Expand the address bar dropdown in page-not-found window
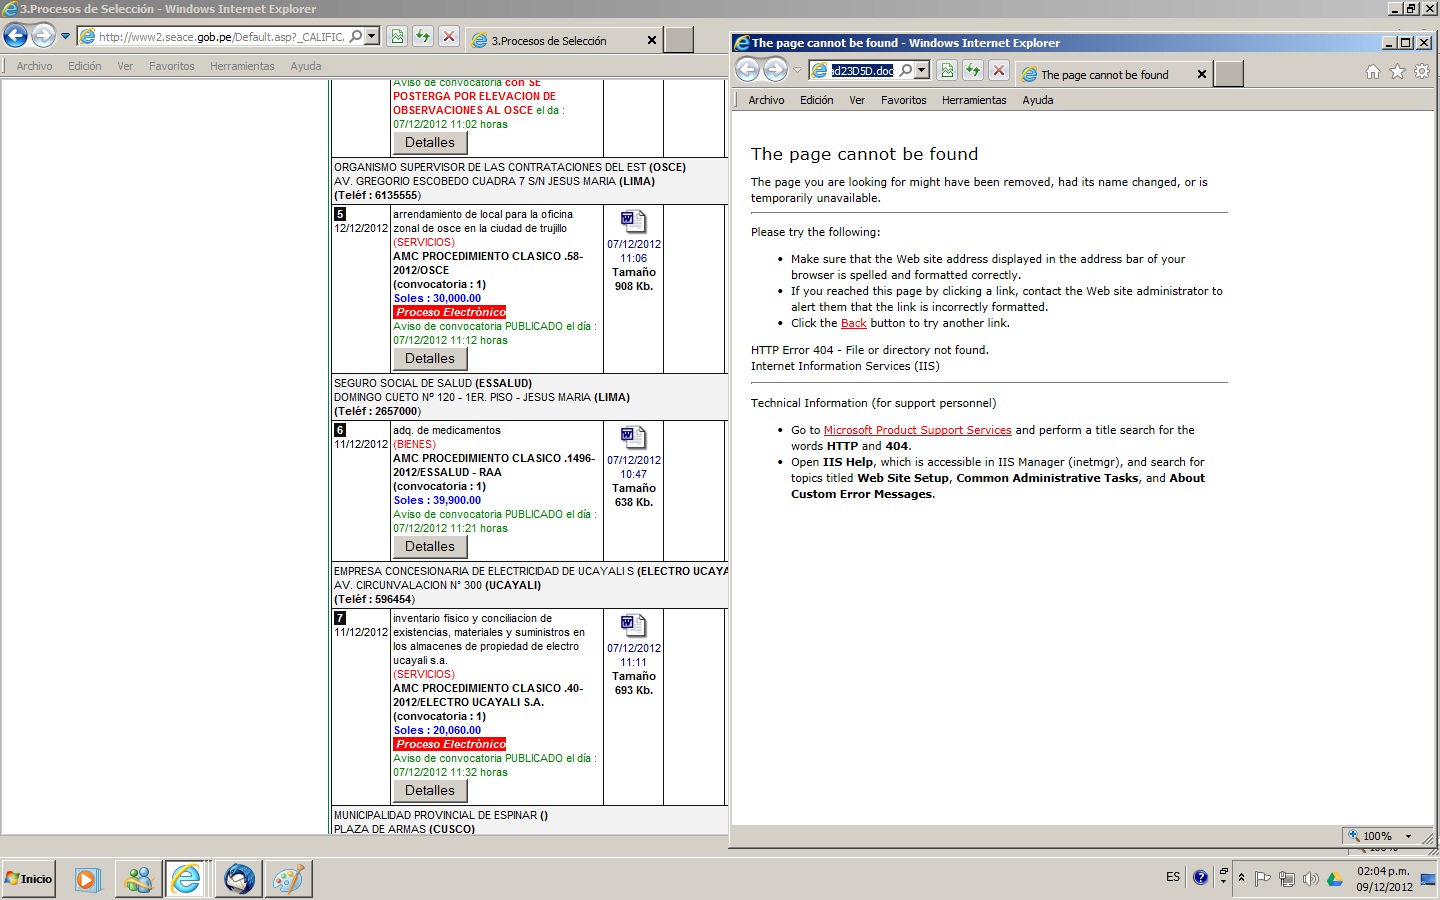The image size is (1440, 900). pyautogui.click(x=922, y=71)
